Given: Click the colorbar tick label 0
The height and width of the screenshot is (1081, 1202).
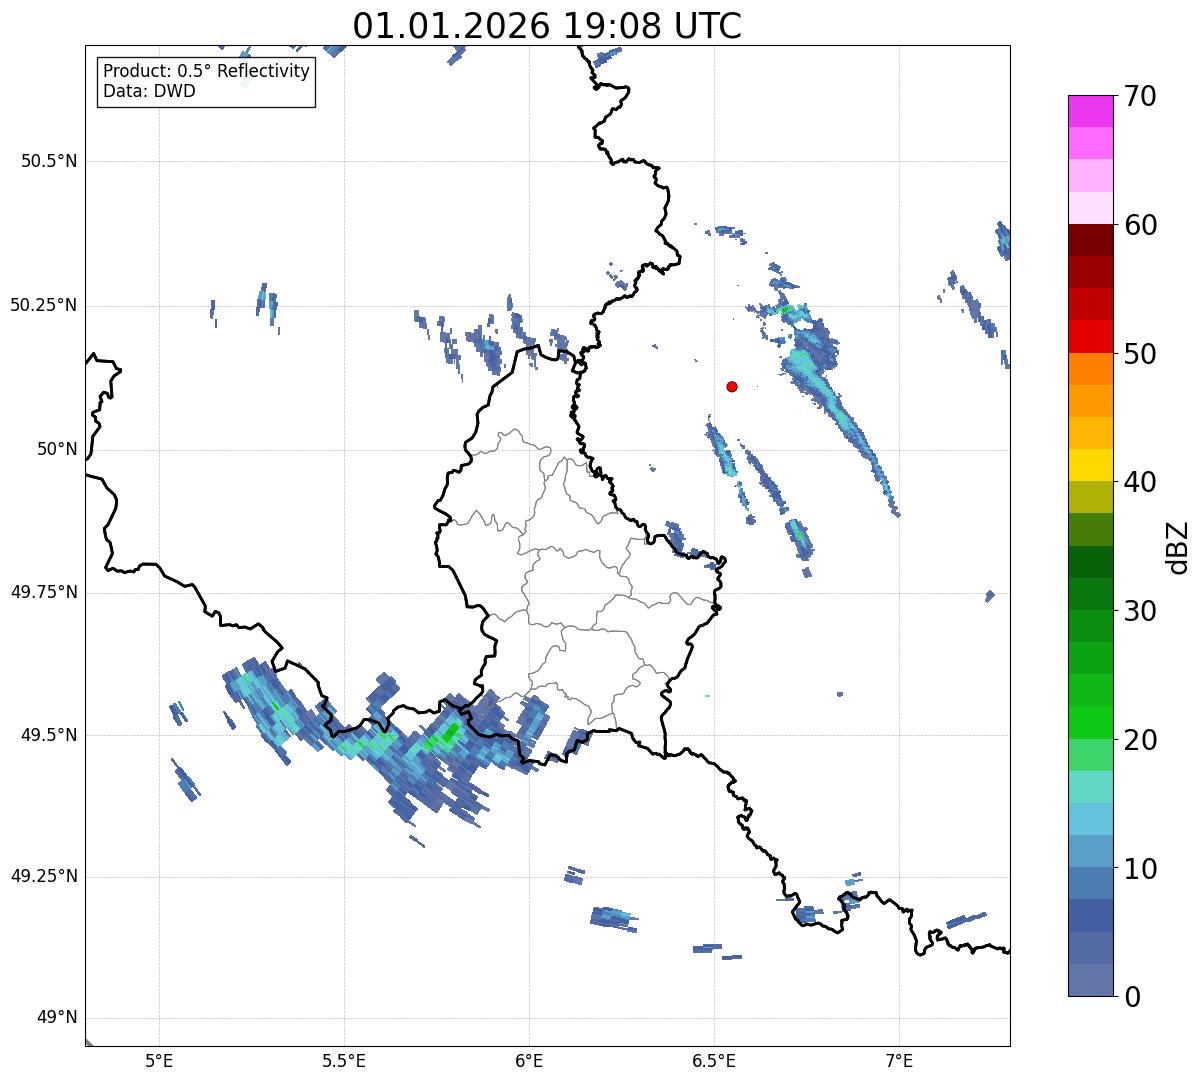Looking at the screenshot, I should pos(1131,996).
